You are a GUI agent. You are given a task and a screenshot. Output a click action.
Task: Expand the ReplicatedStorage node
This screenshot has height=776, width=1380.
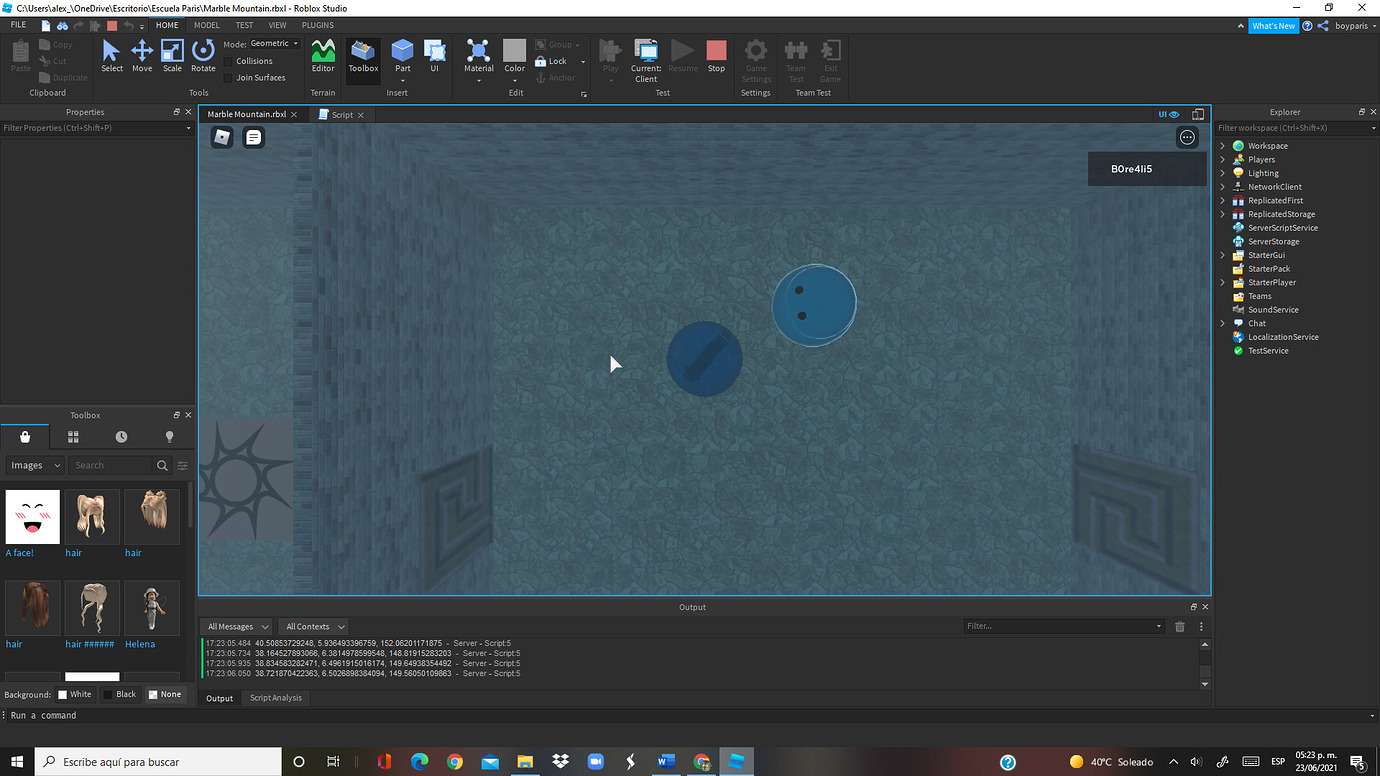(1222, 214)
